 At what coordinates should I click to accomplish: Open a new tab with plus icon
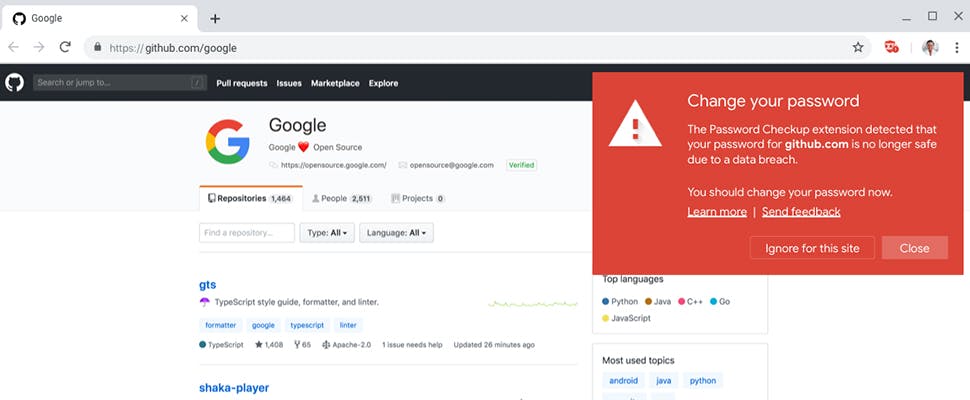215,19
